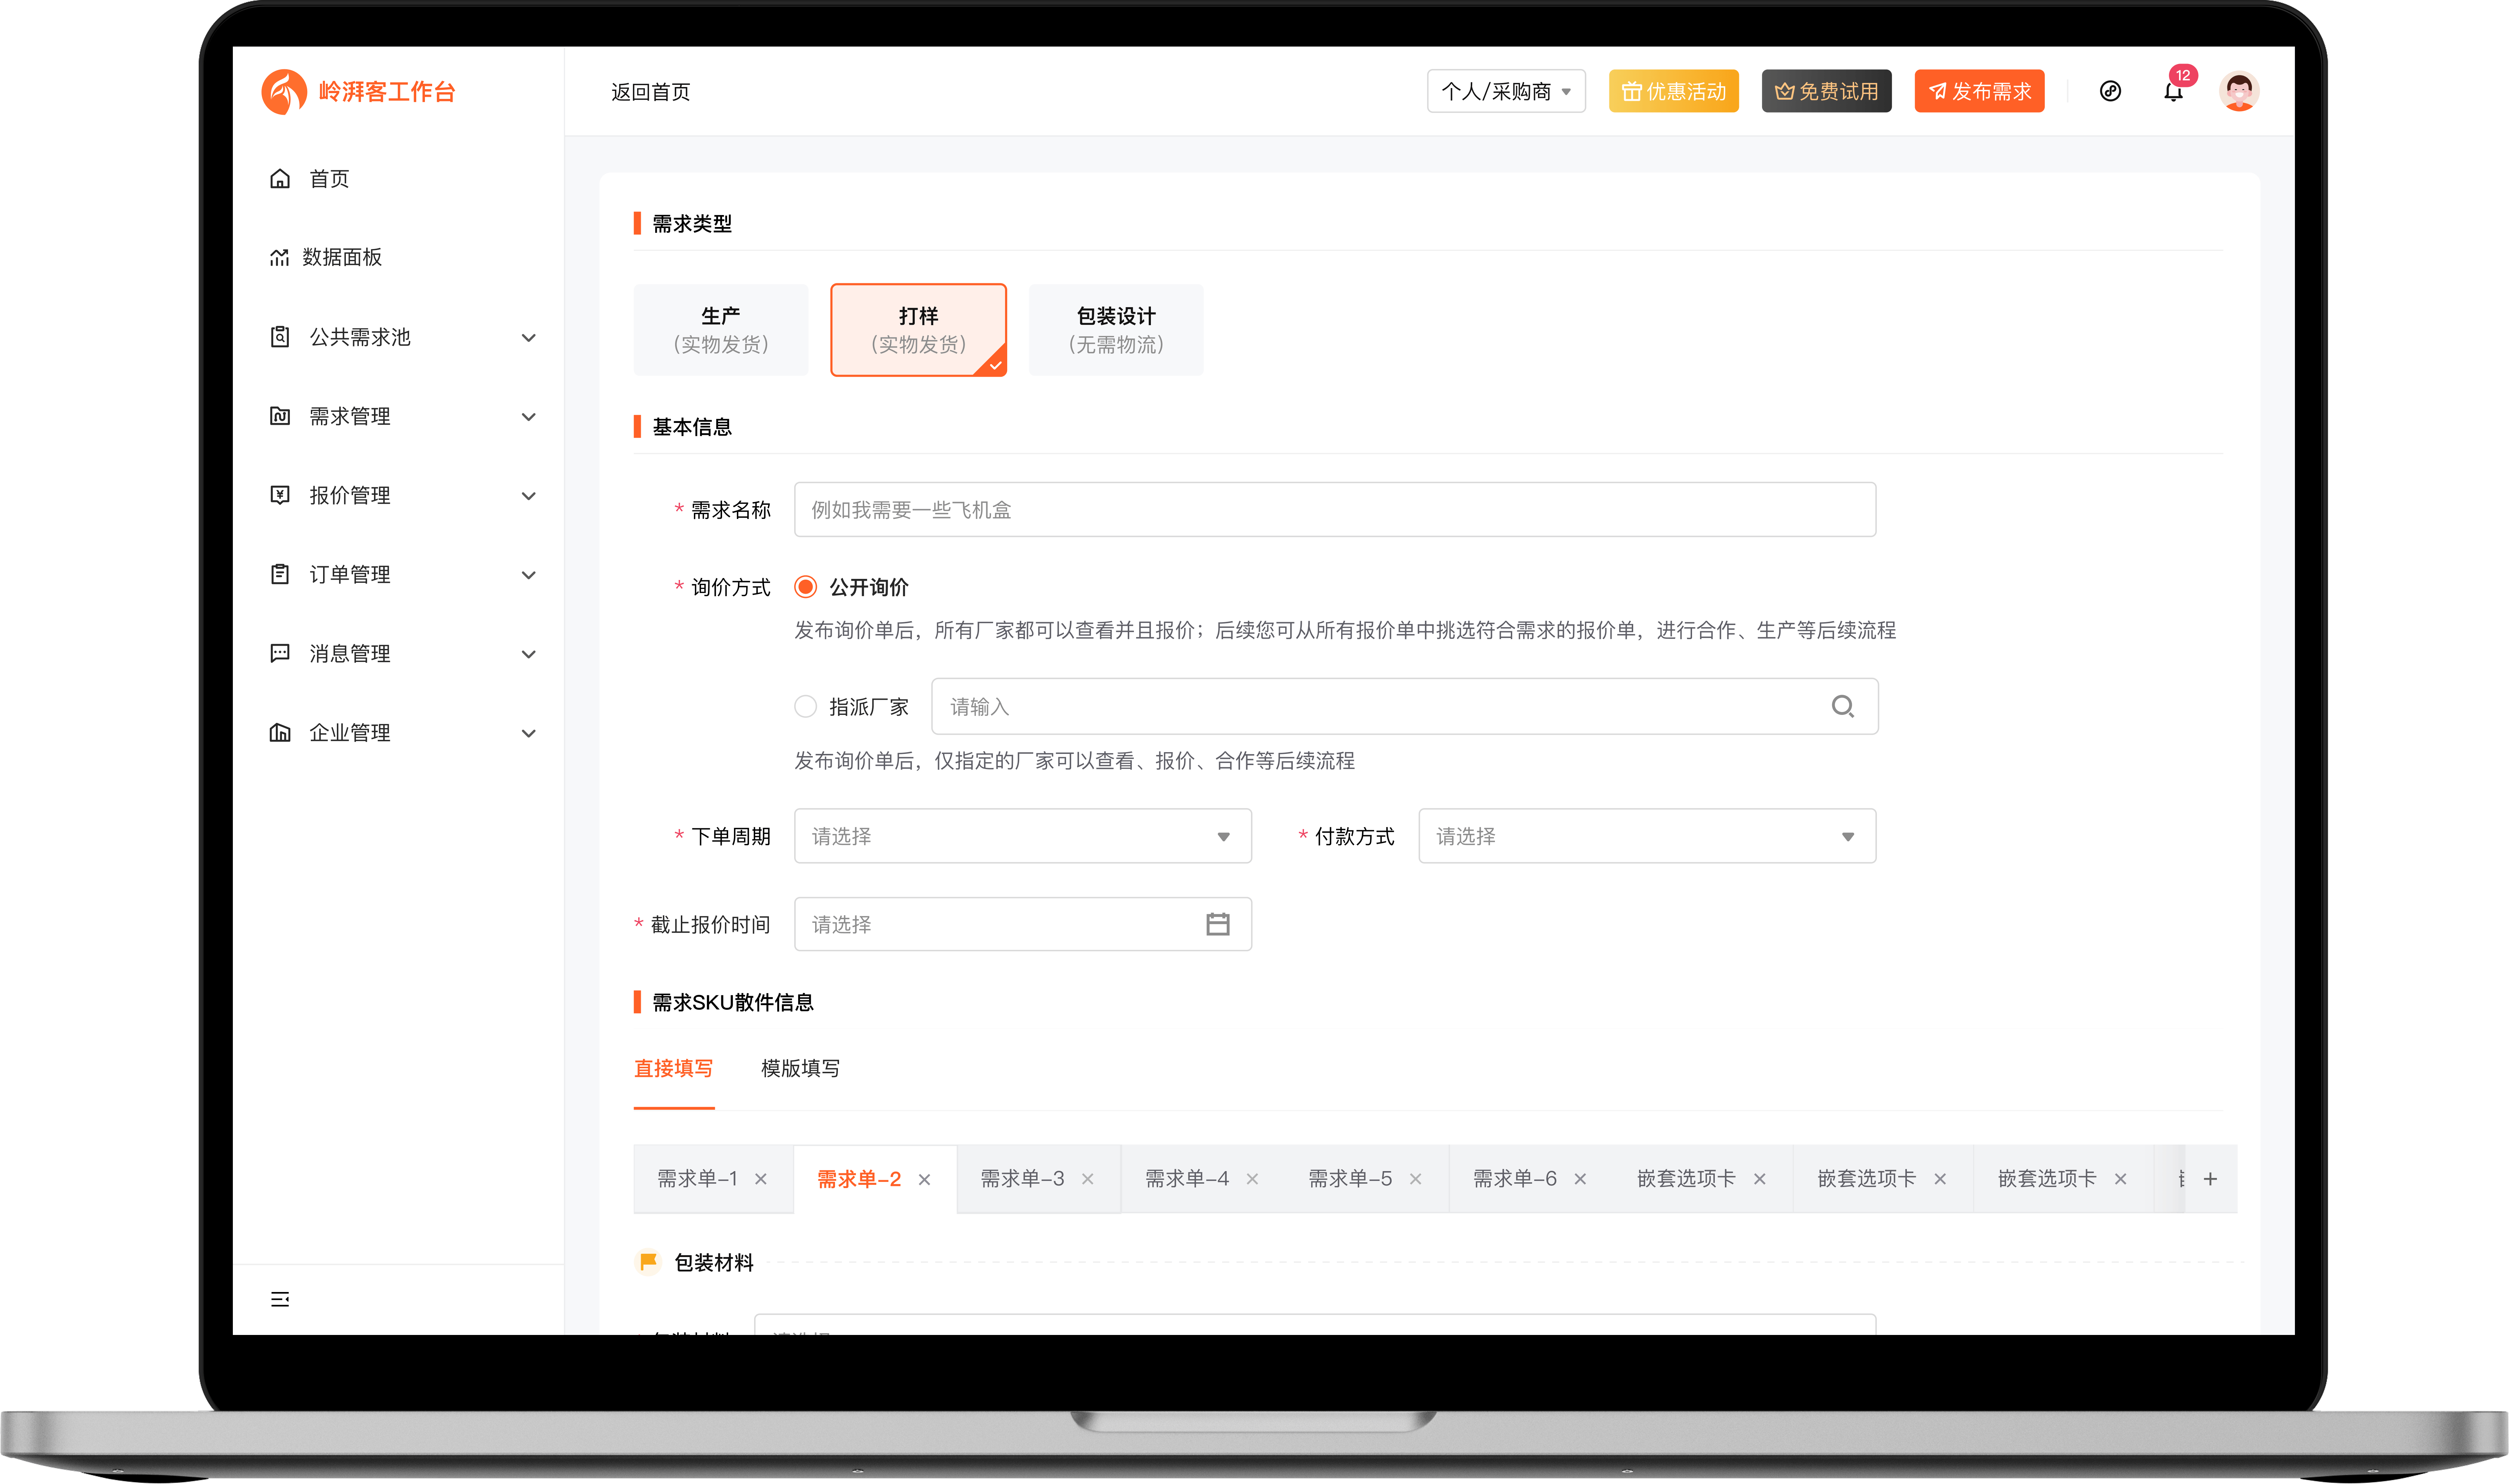The image size is (2509, 1484).
Task: Click the 需求名称 input field
Action: [x=1334, y=509]
